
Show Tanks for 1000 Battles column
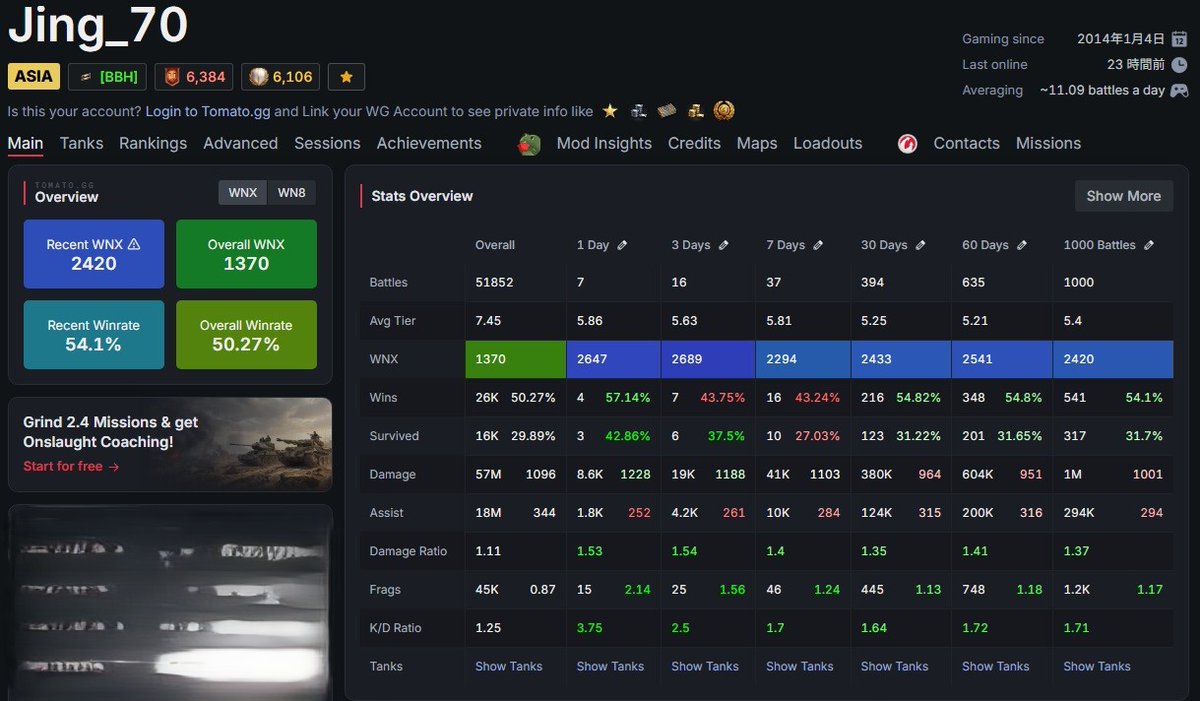point(1097,666)
